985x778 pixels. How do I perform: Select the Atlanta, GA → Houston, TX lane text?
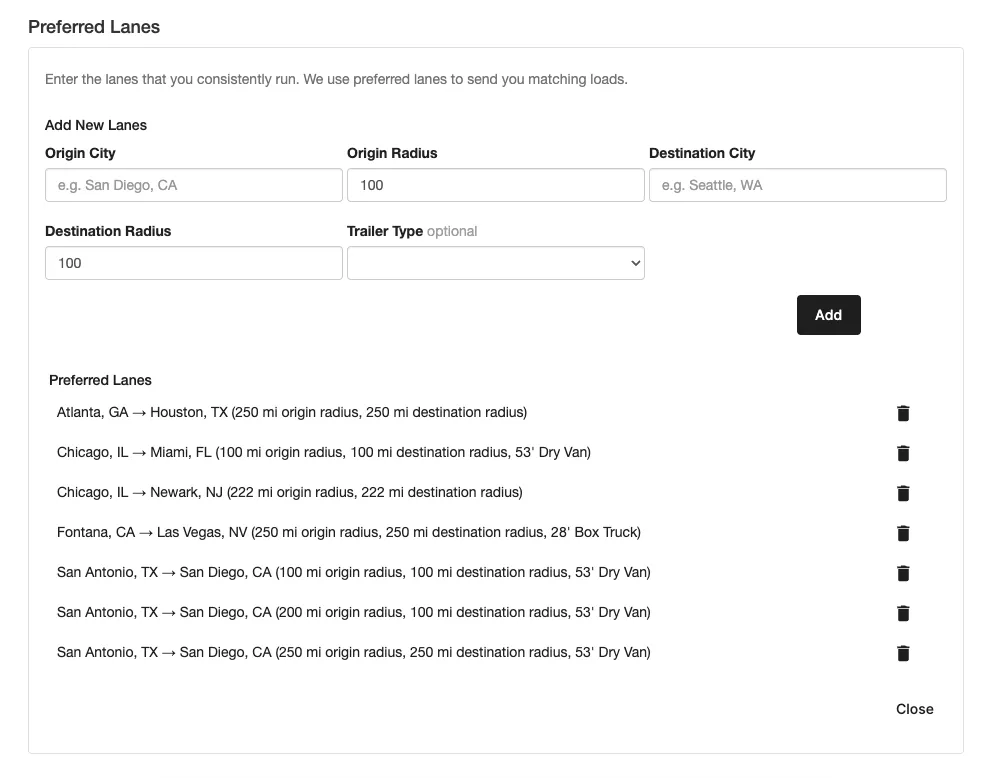[291, 412]
